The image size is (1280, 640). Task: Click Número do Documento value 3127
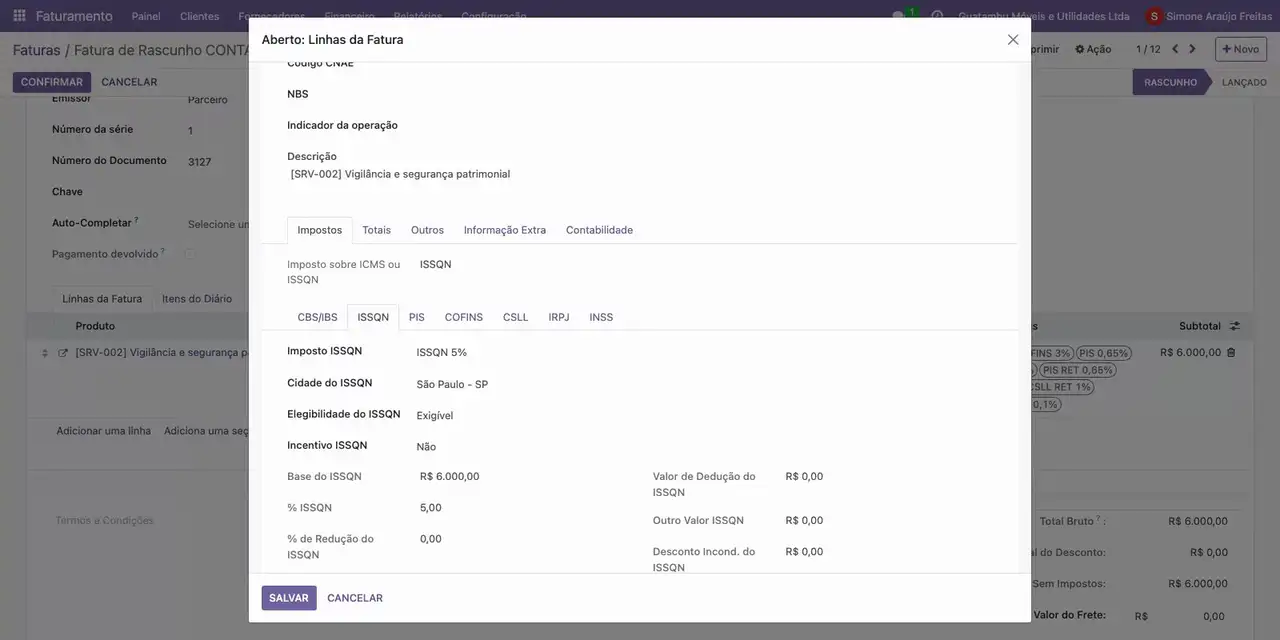[x=199, y=162]
